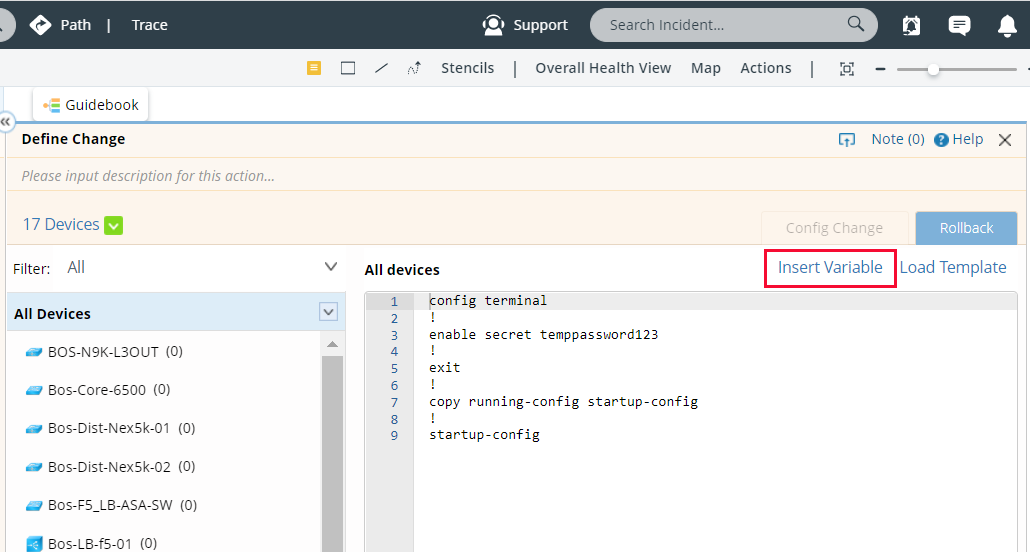Image resolution: width=1030 pixels, height=552 pixels.
Task: Open the notifications bell
Action: (1007, 25)
